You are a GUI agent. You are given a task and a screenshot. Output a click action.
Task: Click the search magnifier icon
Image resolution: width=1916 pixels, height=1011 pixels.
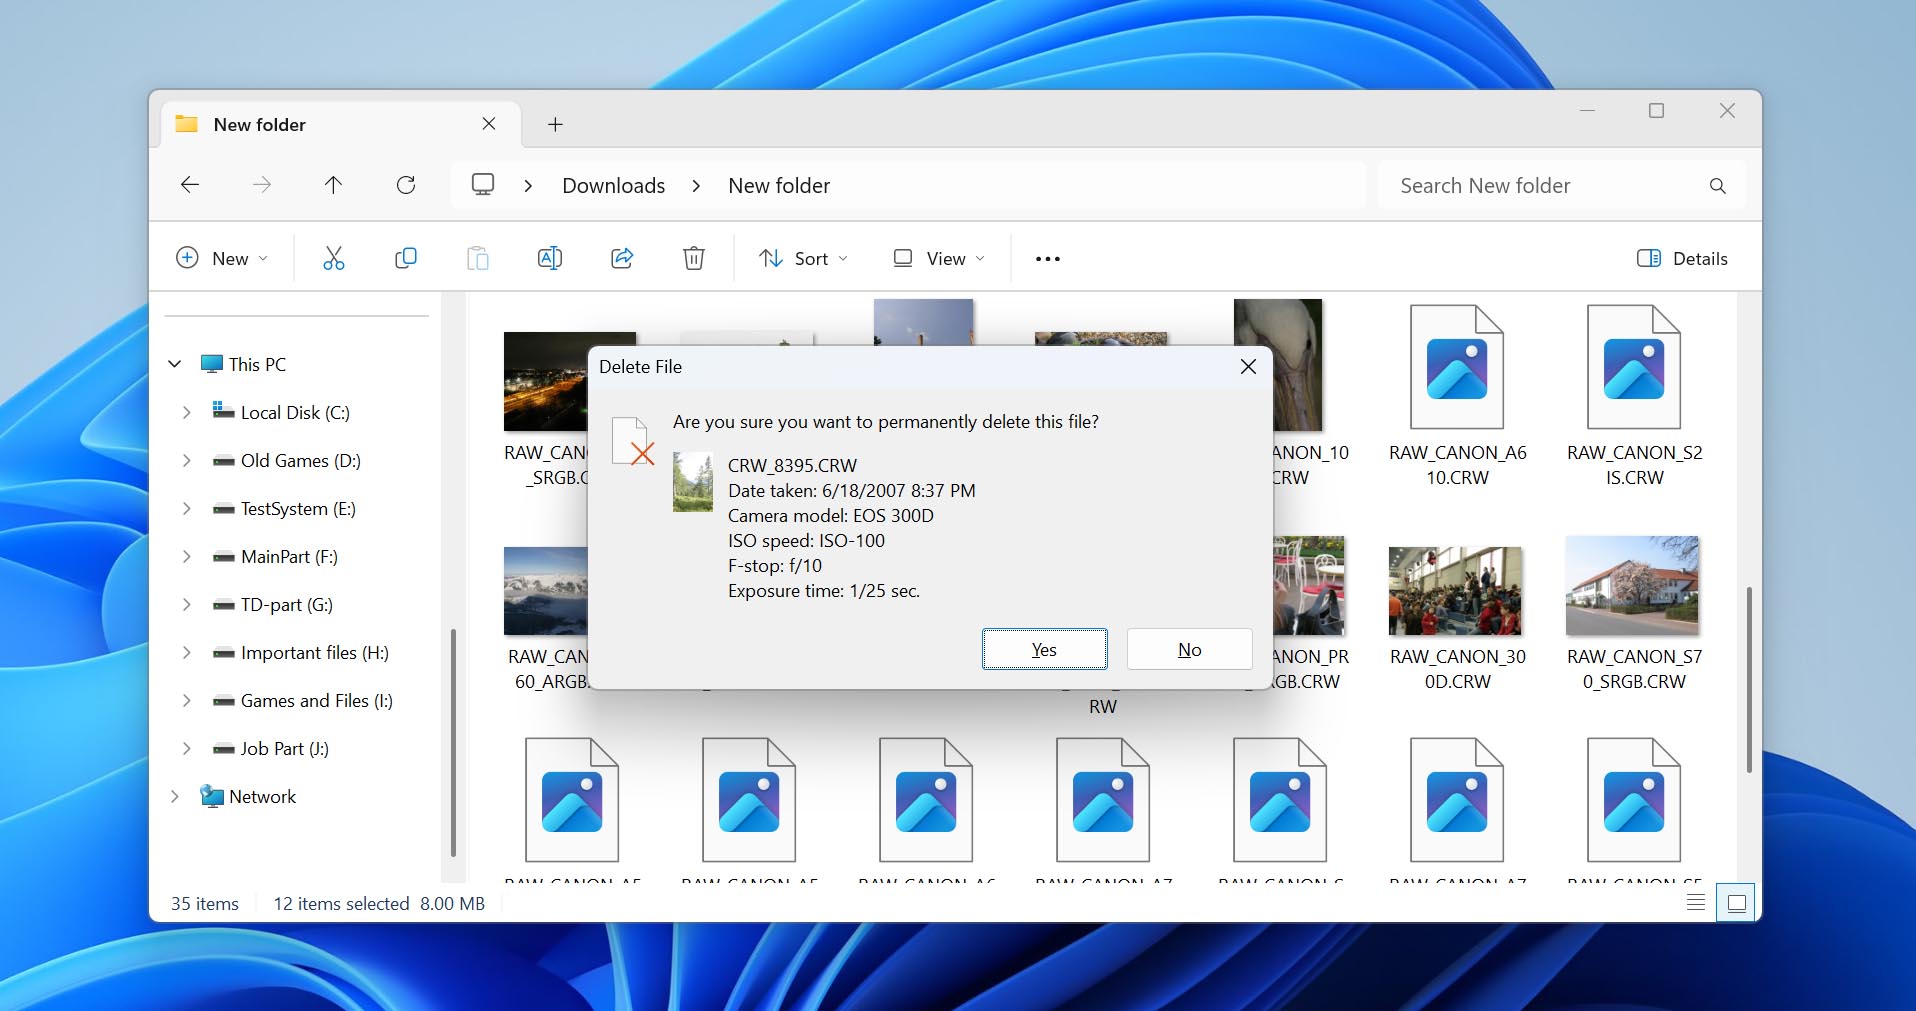(x=1718, y=186)
